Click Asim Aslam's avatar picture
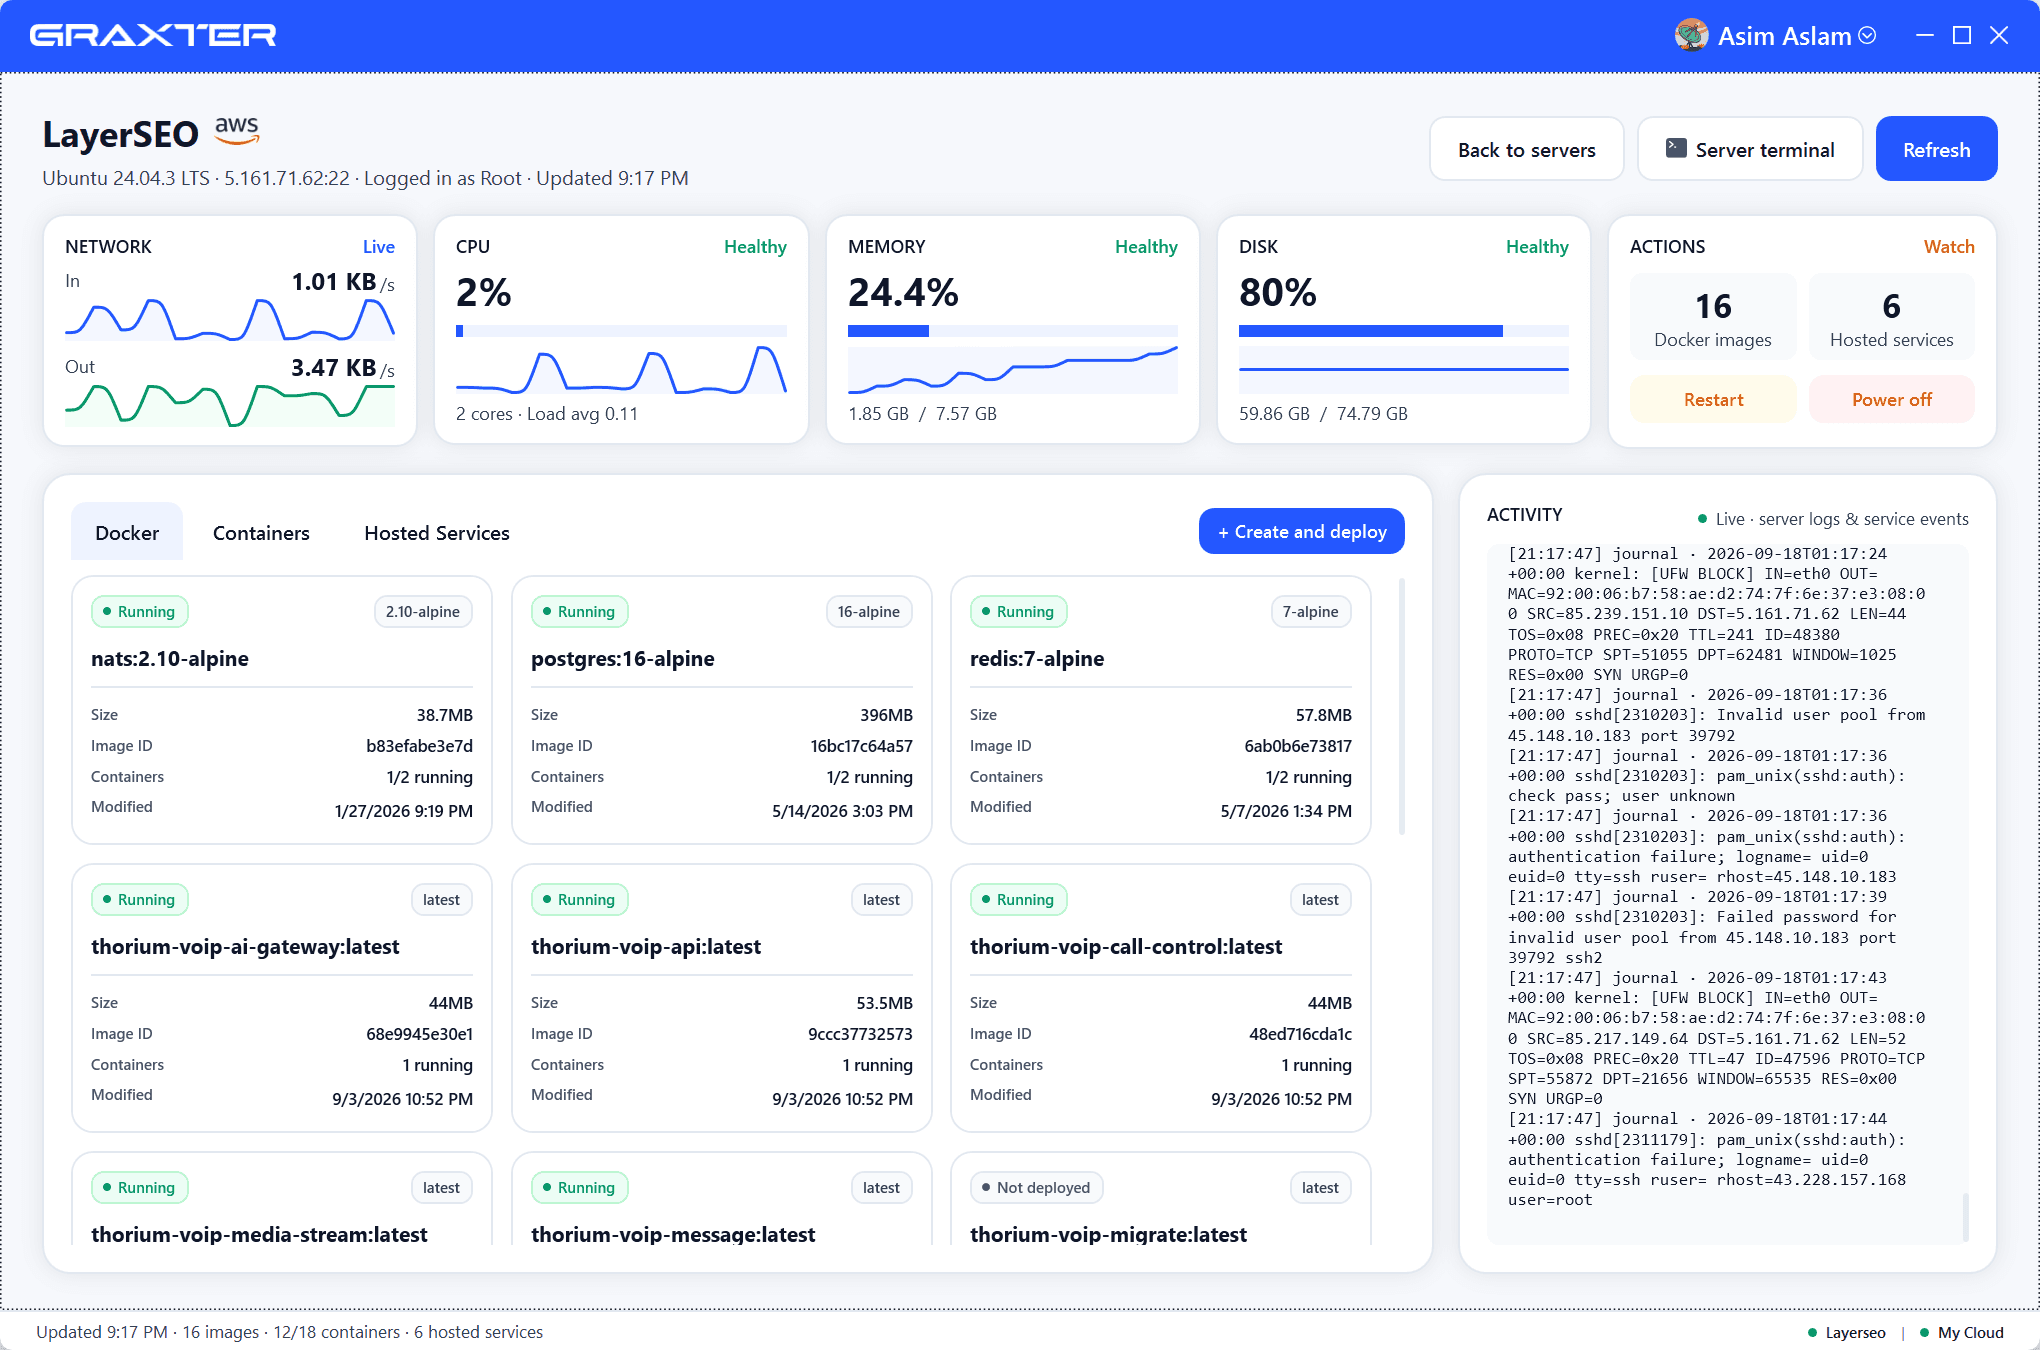The width and height of the screenshot is (2040, 1350). (x=1691, y=36)
